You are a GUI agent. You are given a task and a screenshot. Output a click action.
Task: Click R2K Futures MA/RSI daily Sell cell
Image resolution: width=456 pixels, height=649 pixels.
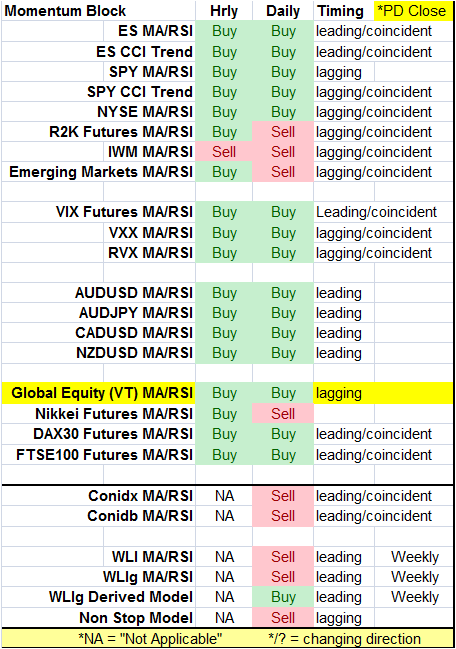pyautogui.click(x=283, y=132)
